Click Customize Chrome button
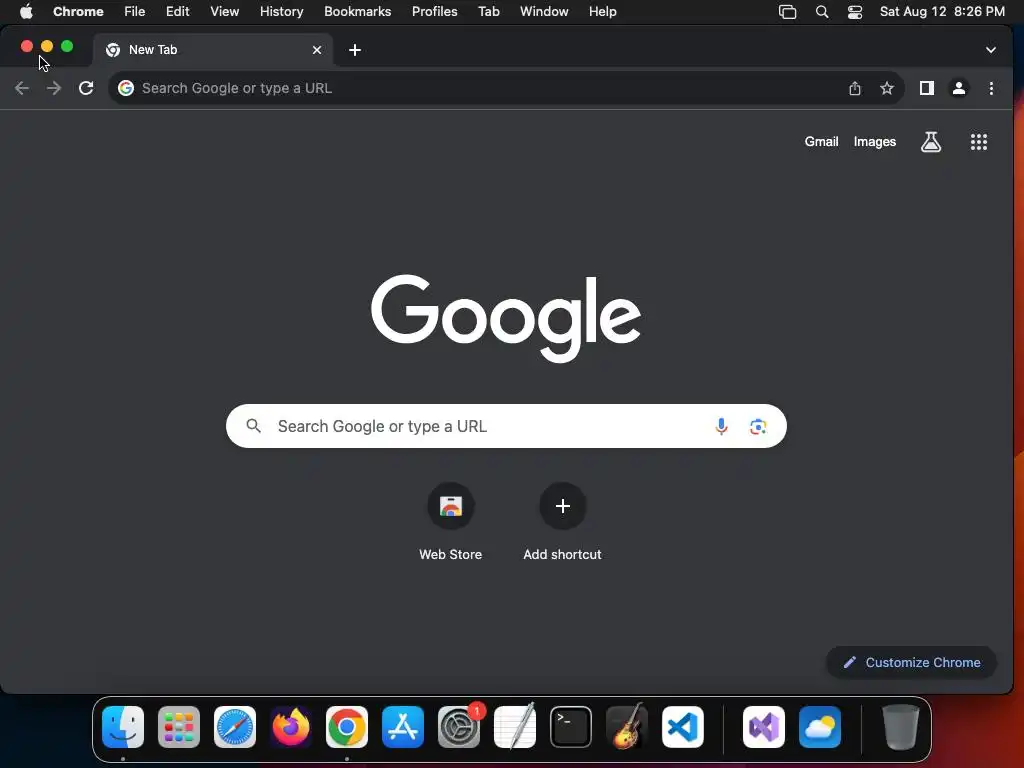The width and height of the screenshot is (1024, 768). (x=912, y=662)
